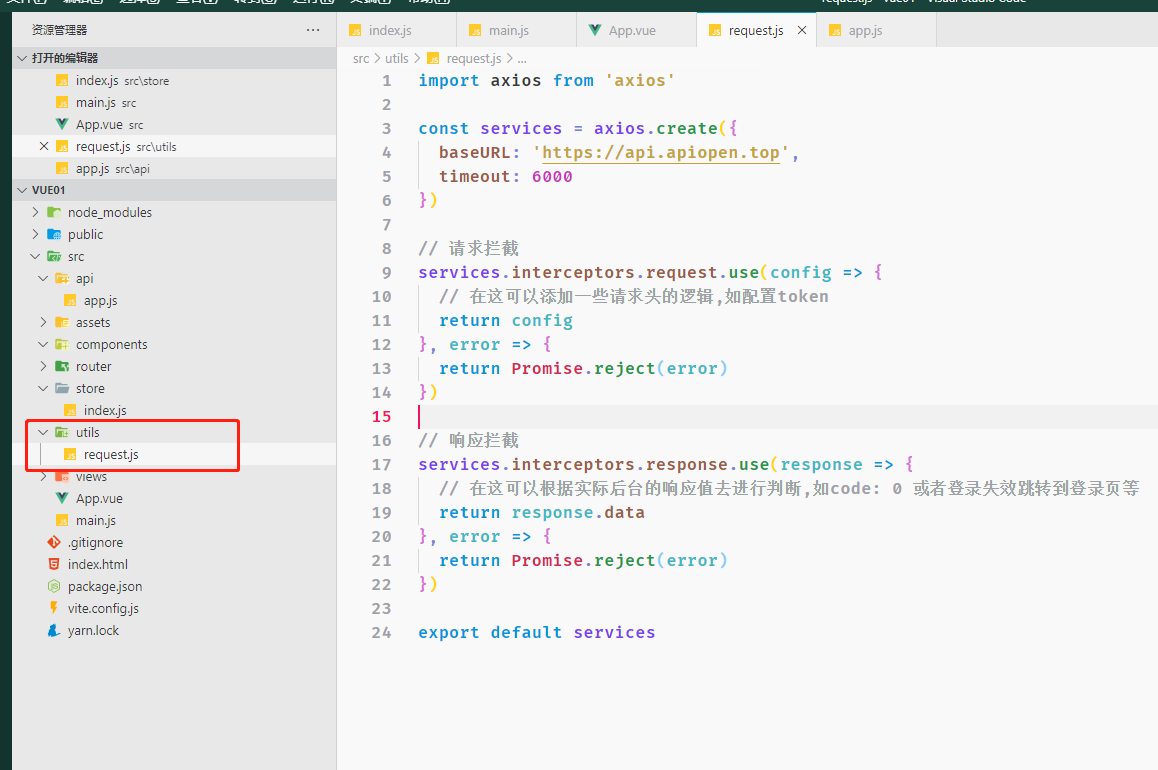Collapse the utils folder
Screen dimensions: 1158x770
coord(43,433)
